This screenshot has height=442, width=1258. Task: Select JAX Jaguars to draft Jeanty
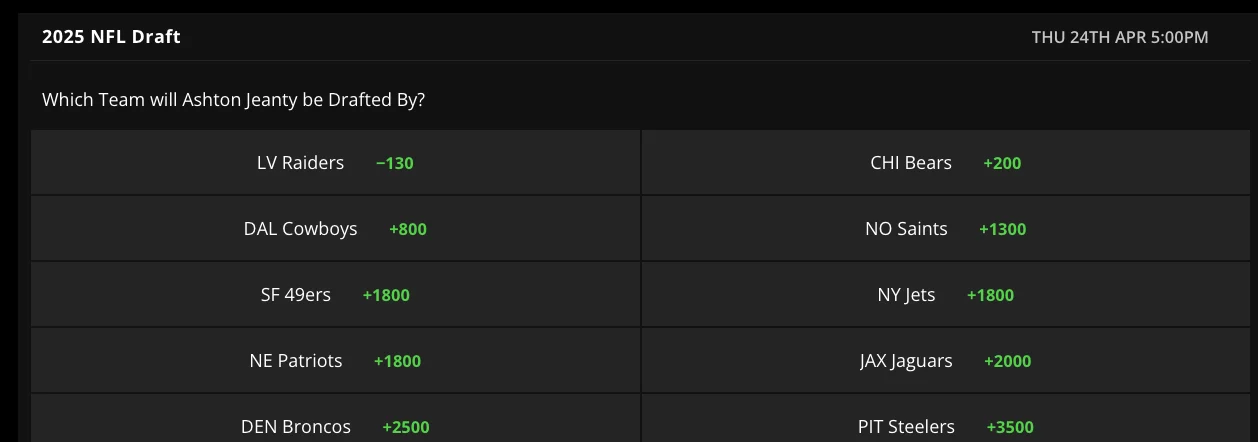(945, 361)
